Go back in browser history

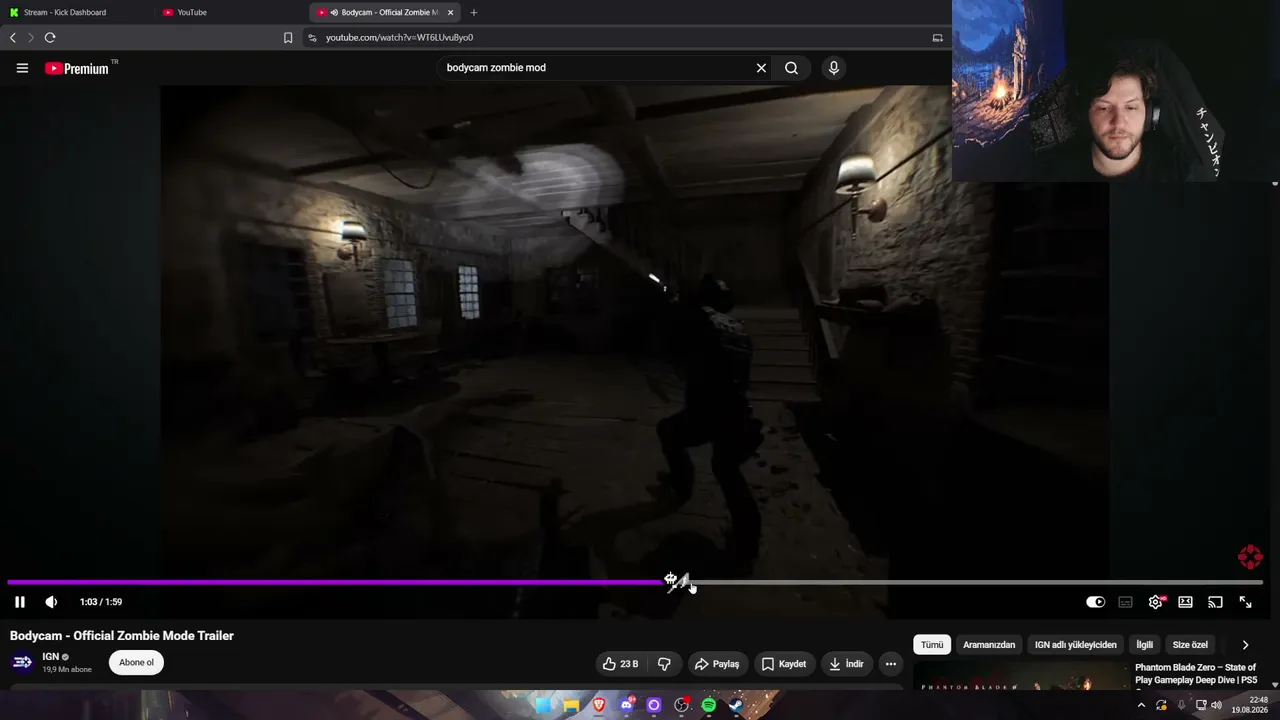click(x=13, y=37)
